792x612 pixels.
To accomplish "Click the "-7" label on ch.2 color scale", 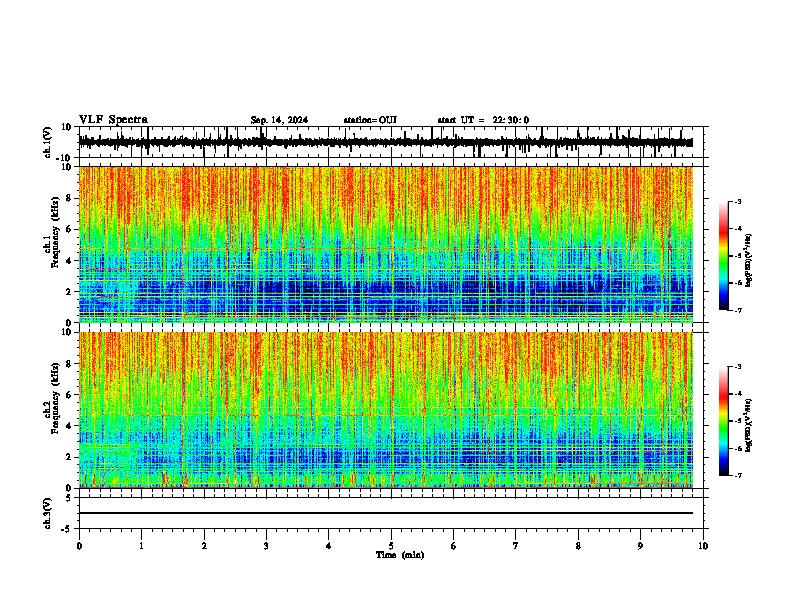I will (x=738, y=475).
